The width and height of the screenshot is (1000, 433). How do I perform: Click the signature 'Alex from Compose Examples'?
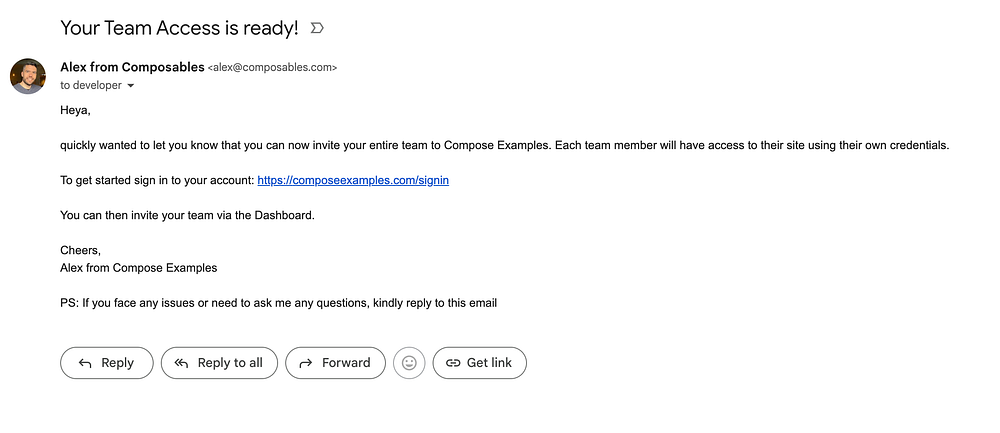(x=138, y=267)
